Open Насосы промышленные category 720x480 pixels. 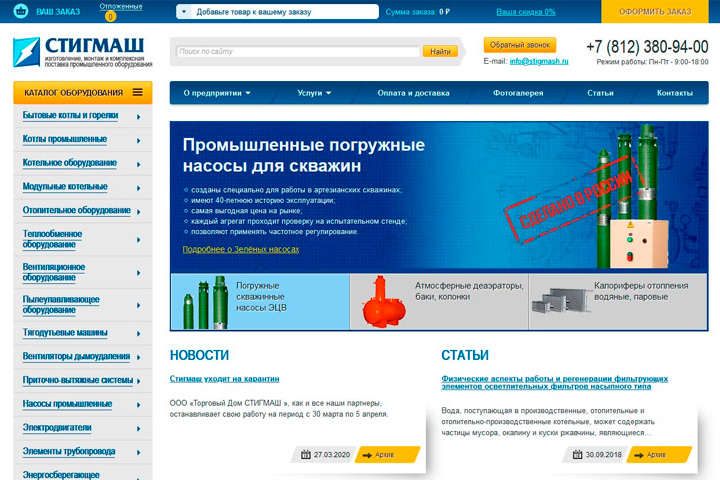(68, 404)
